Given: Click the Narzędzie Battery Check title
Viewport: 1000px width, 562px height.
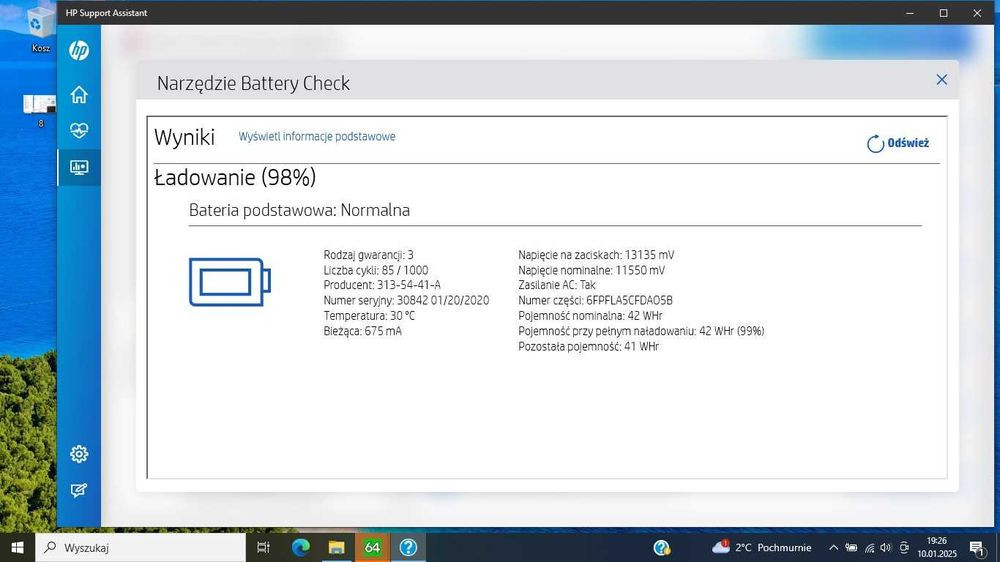Looking at the screenshot, I should (253, 84).
